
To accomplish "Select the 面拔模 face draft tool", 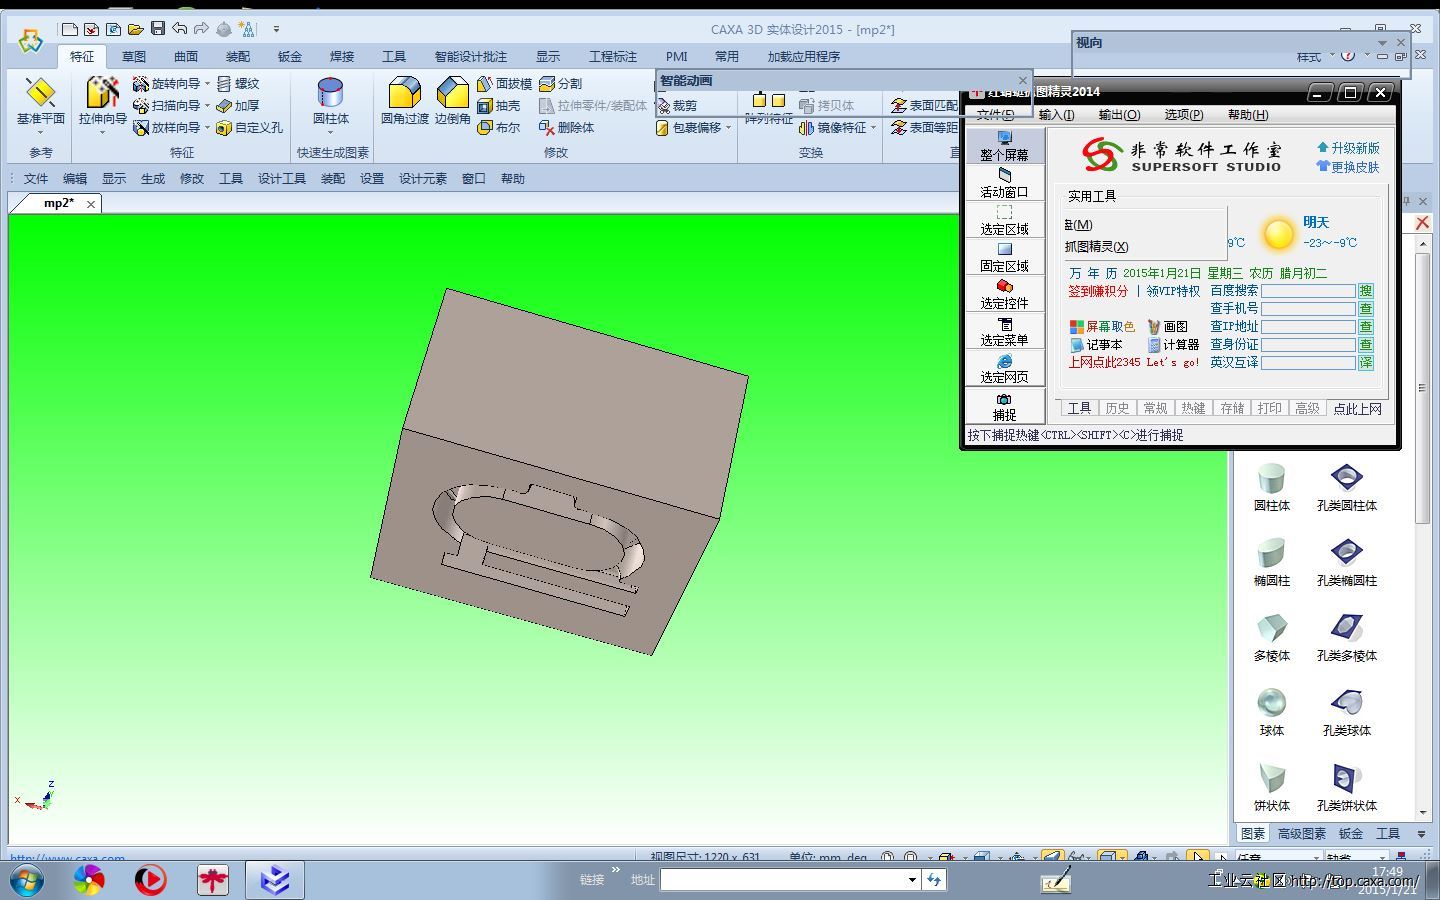I will (x=504, y=84).
